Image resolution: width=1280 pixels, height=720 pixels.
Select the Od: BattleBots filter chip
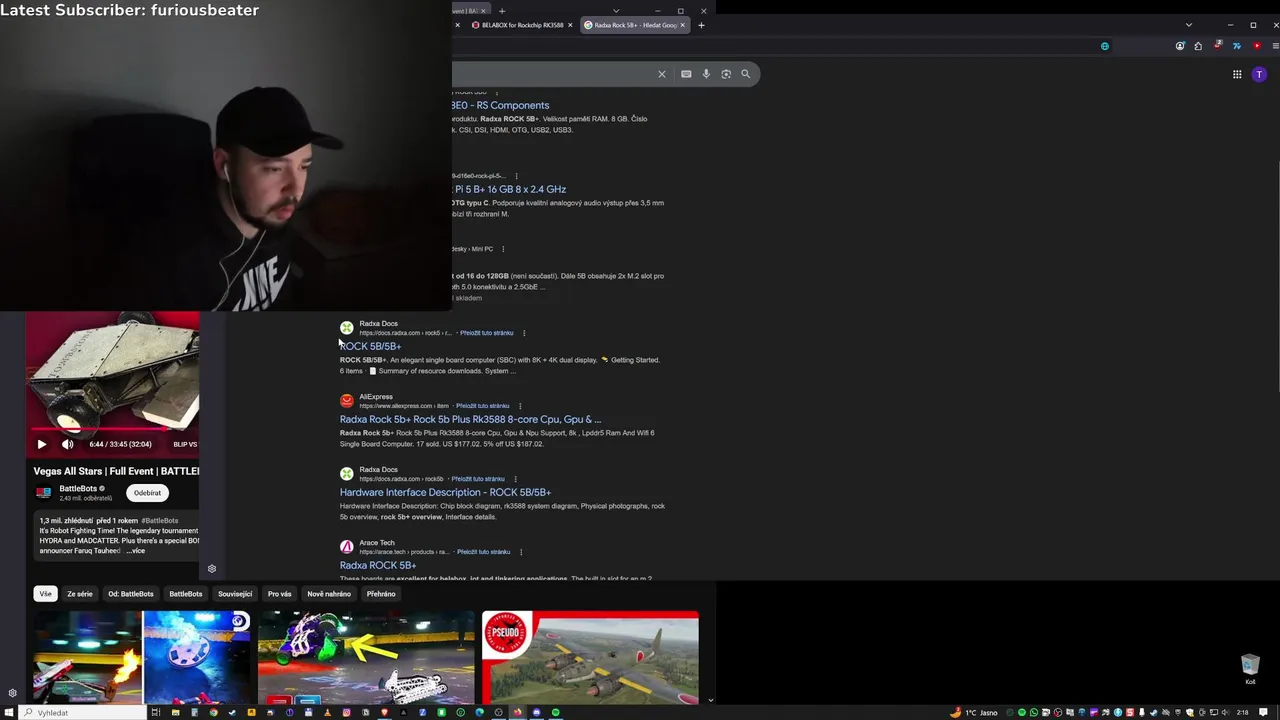click(131, 594)
